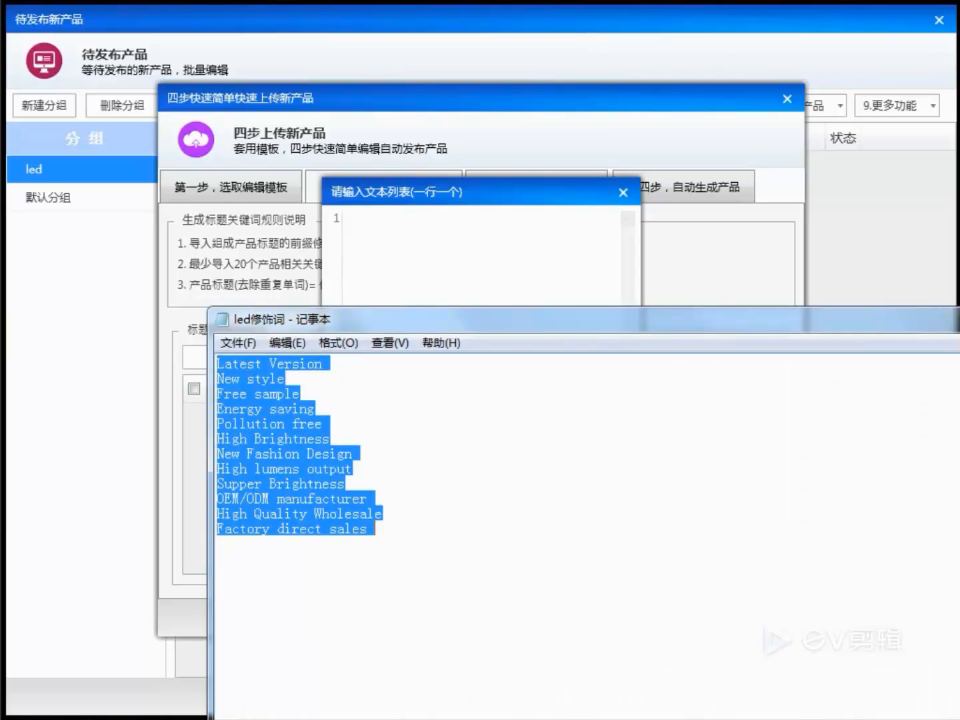The width and height of the screenshot is (960, 720).
Task: Toggle the checkbox in the wizard list
Action: tap(194, 389)
